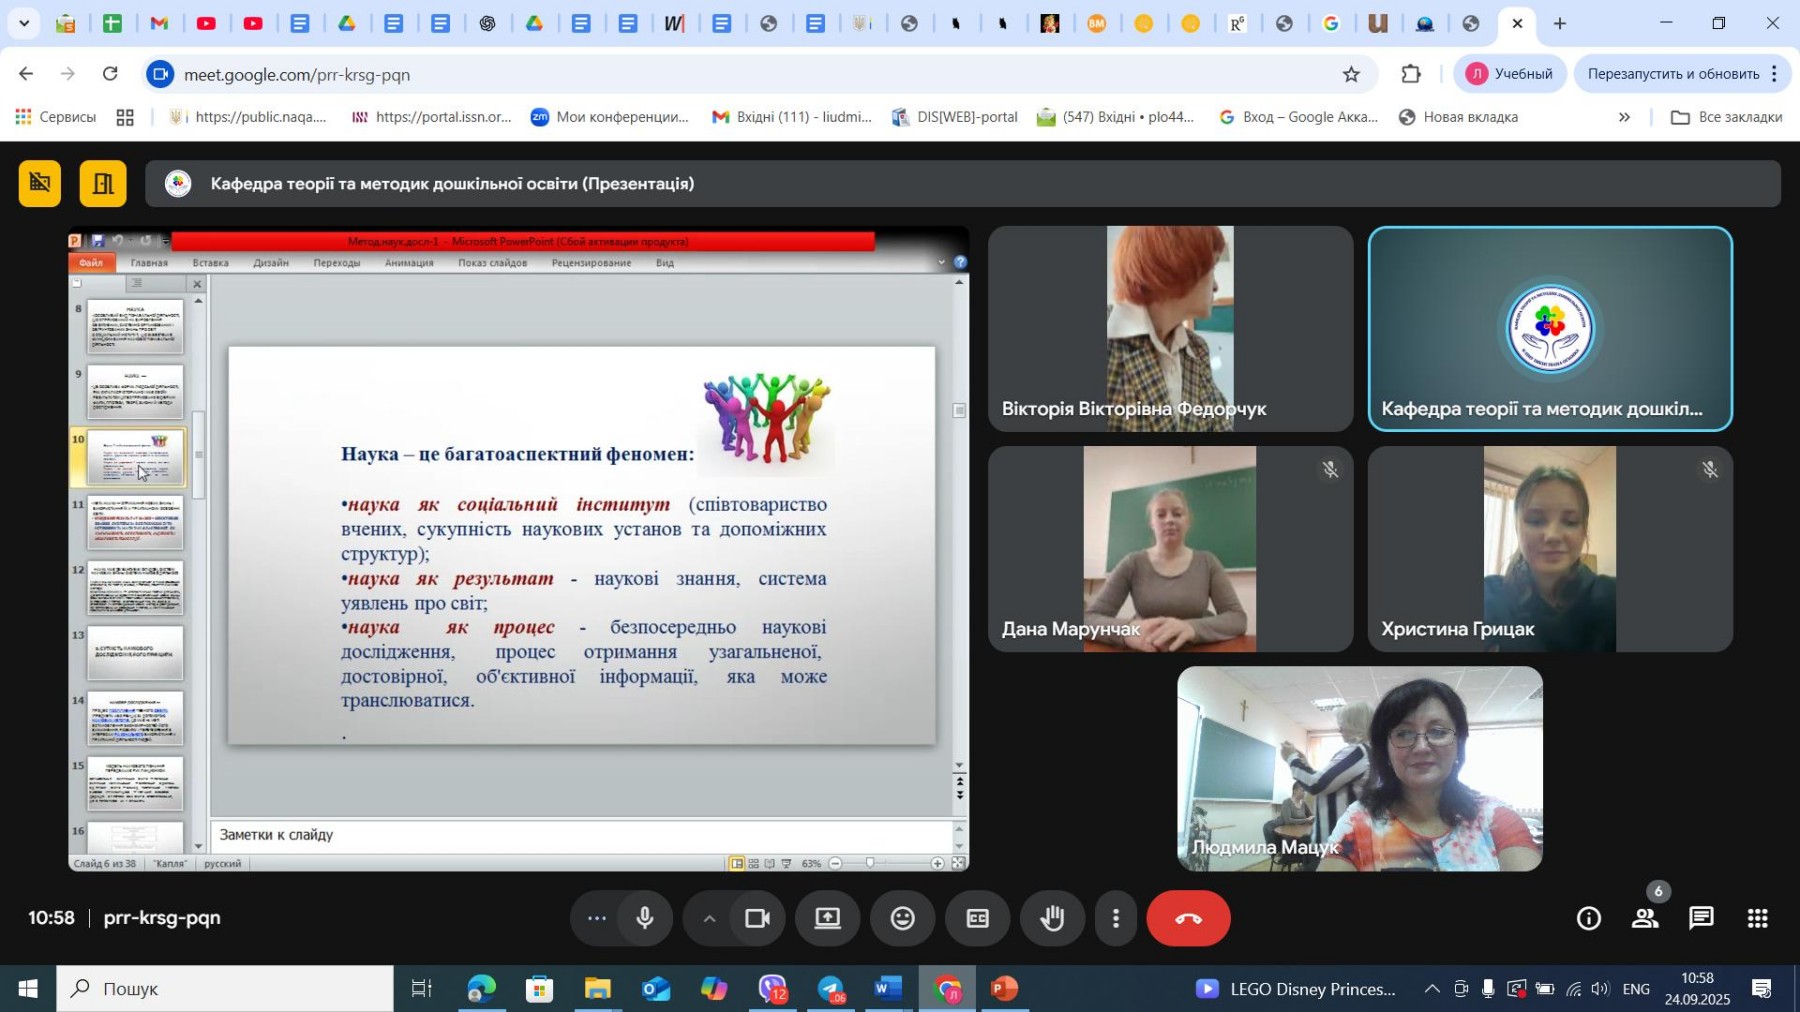The image size is (1800, 1012).
Task: Expand the hidden bookmarks chevron
Action: [x=1624, y=117]
